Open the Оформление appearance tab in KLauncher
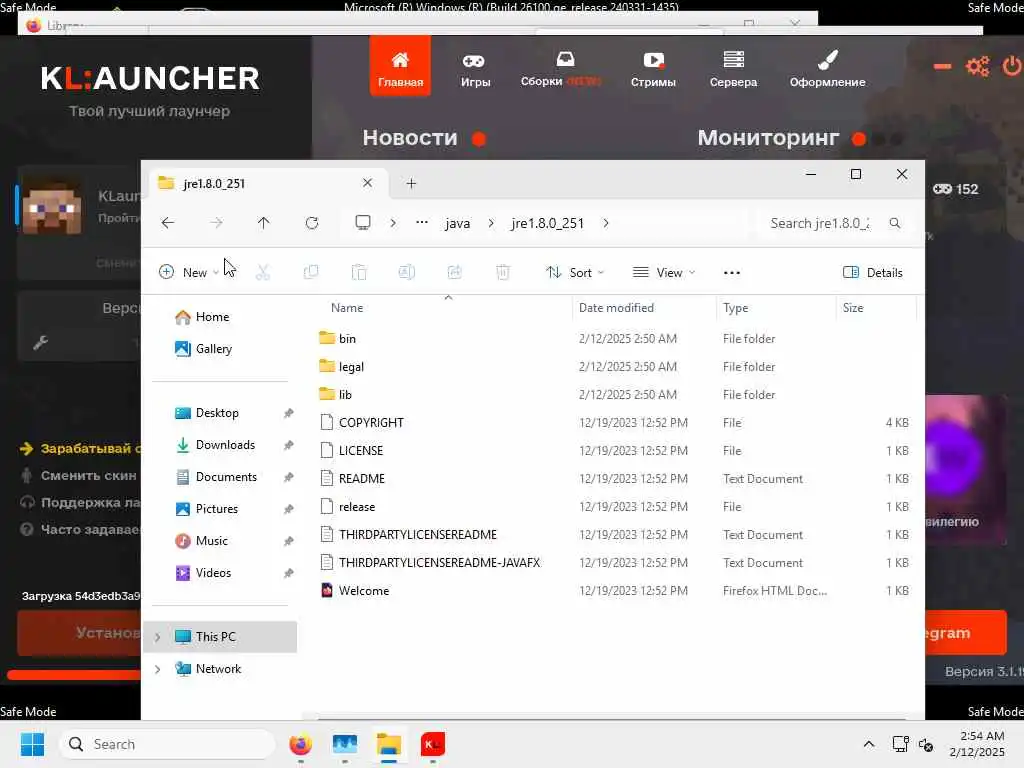1024x768 pixels. (x=827, y=70)
